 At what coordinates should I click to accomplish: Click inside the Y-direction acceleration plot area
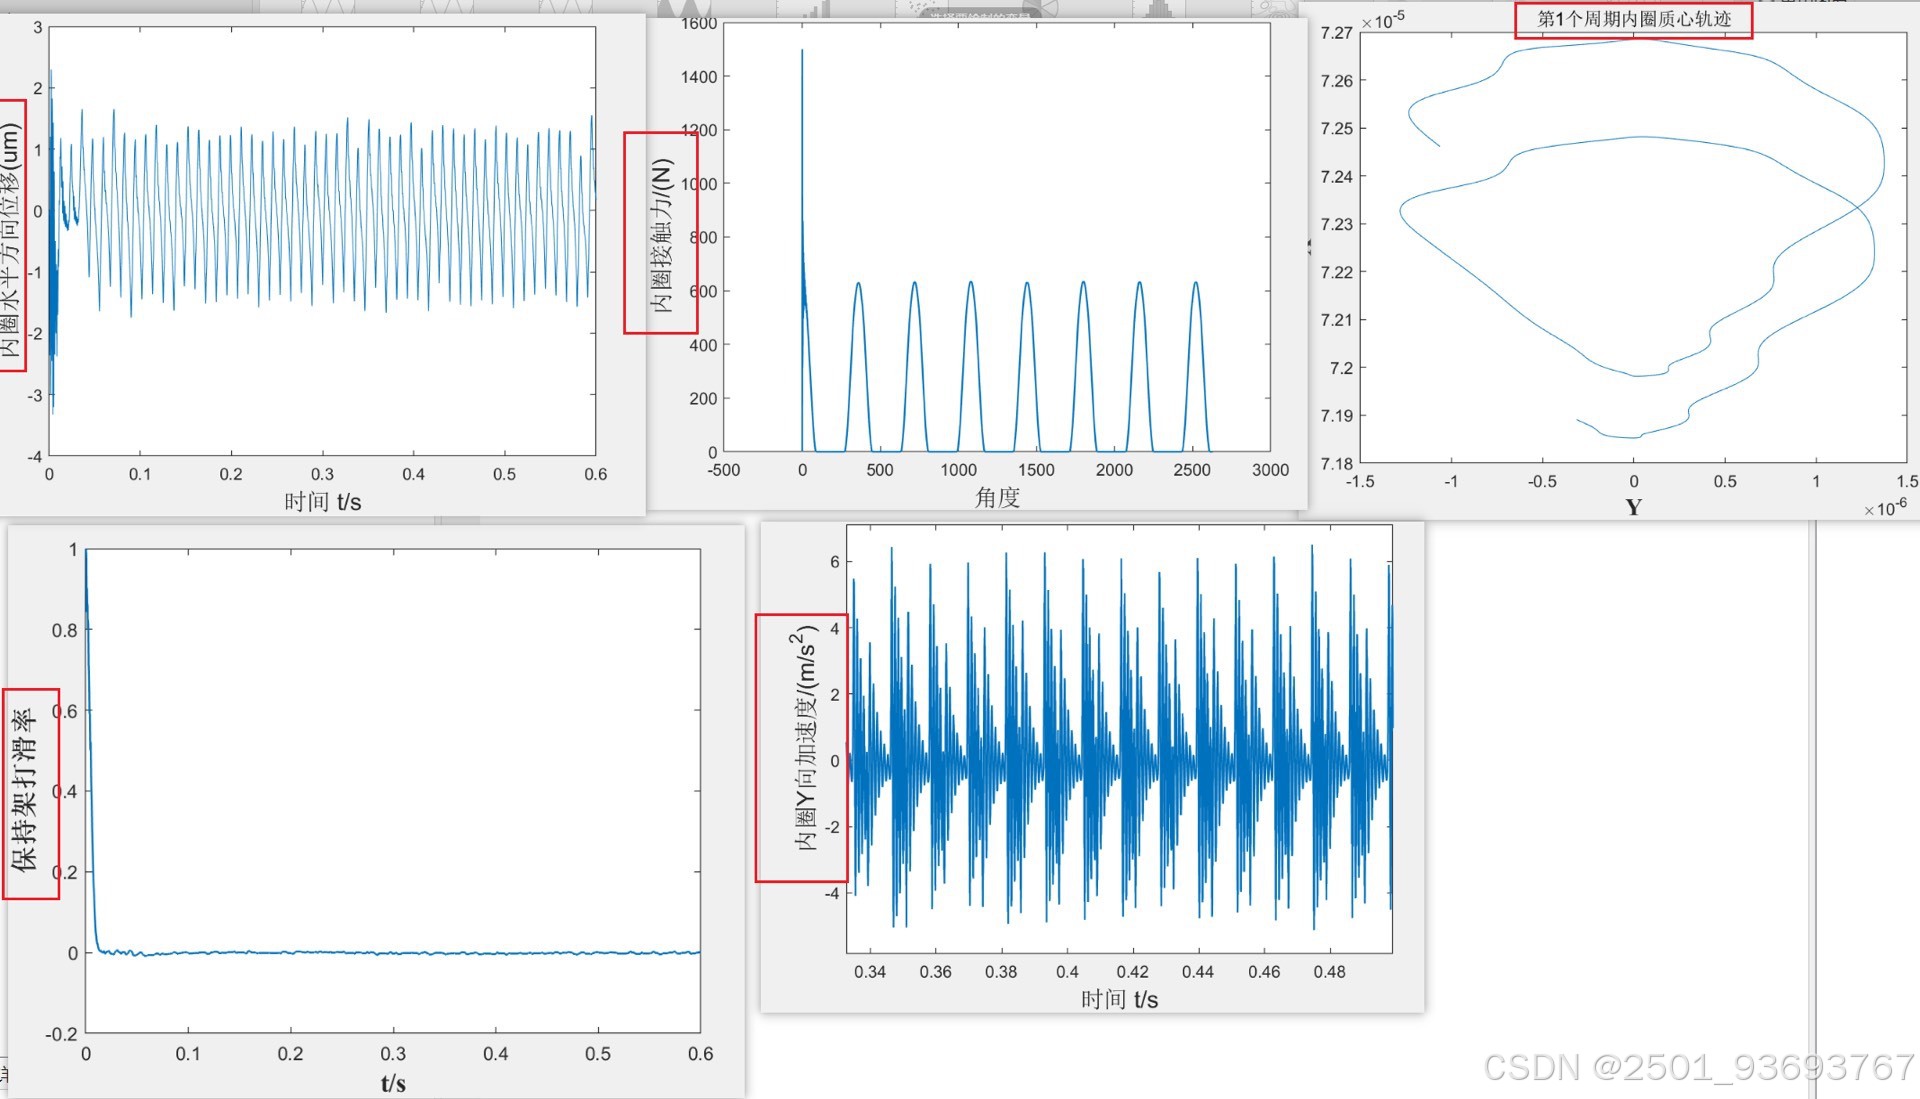click(x=1119, y=740)
